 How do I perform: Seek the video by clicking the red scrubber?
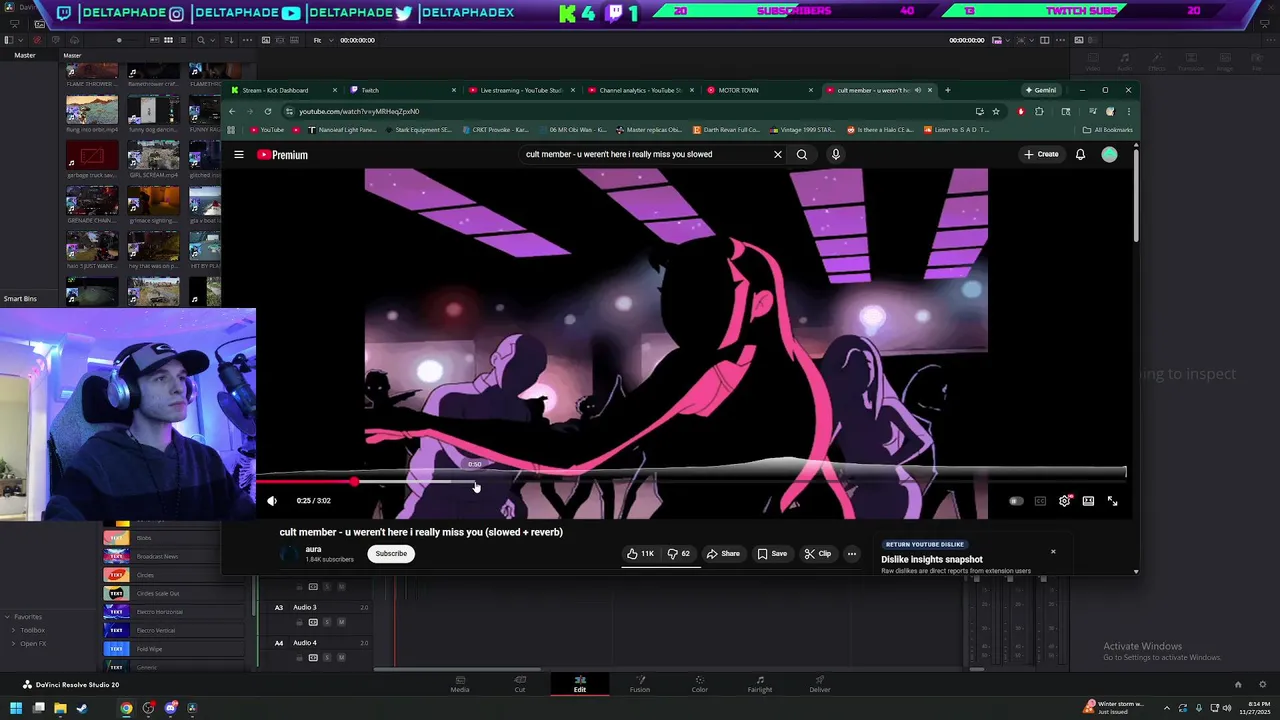(x=354, y=482)
